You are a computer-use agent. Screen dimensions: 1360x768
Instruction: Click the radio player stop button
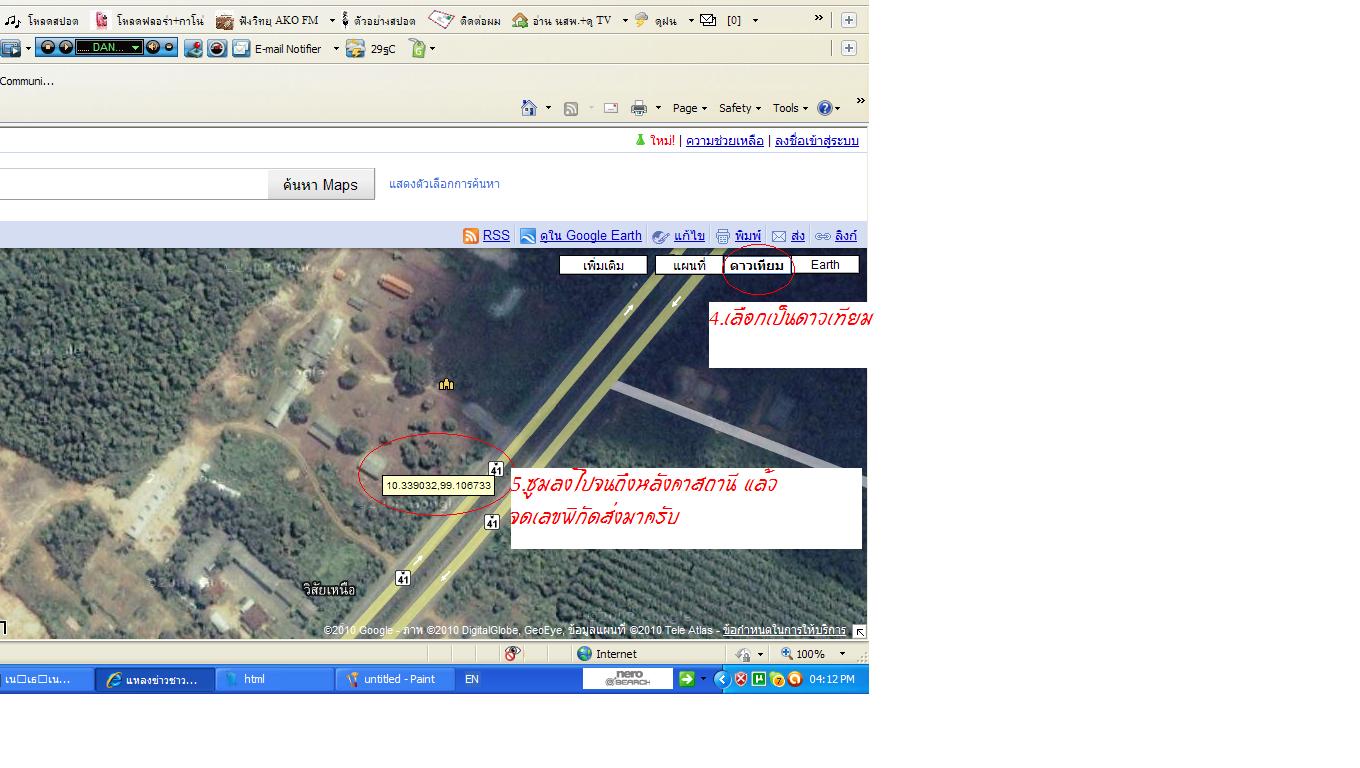(x=49, y=47)
